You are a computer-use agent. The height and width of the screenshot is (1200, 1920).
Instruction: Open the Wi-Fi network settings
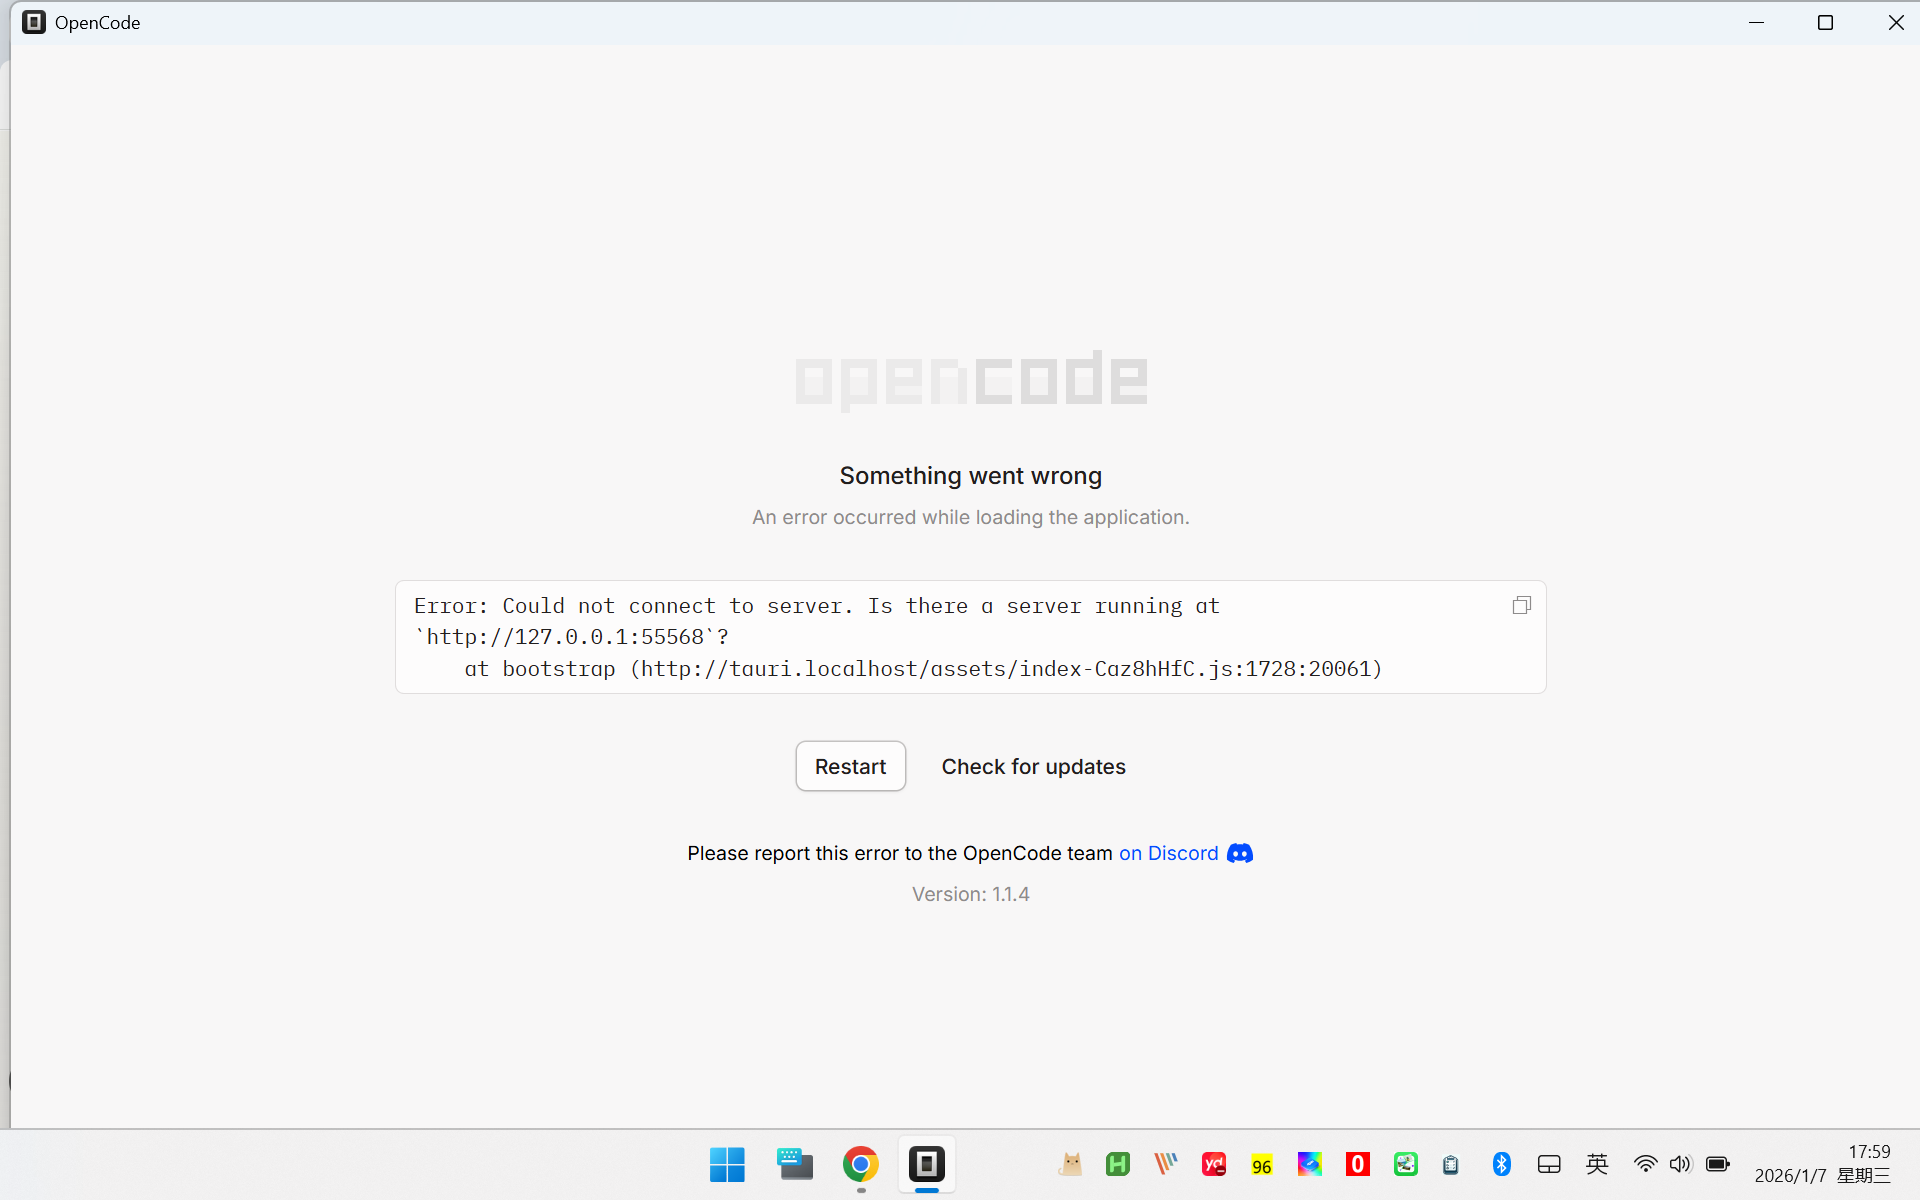[x=1645, y=1164]
